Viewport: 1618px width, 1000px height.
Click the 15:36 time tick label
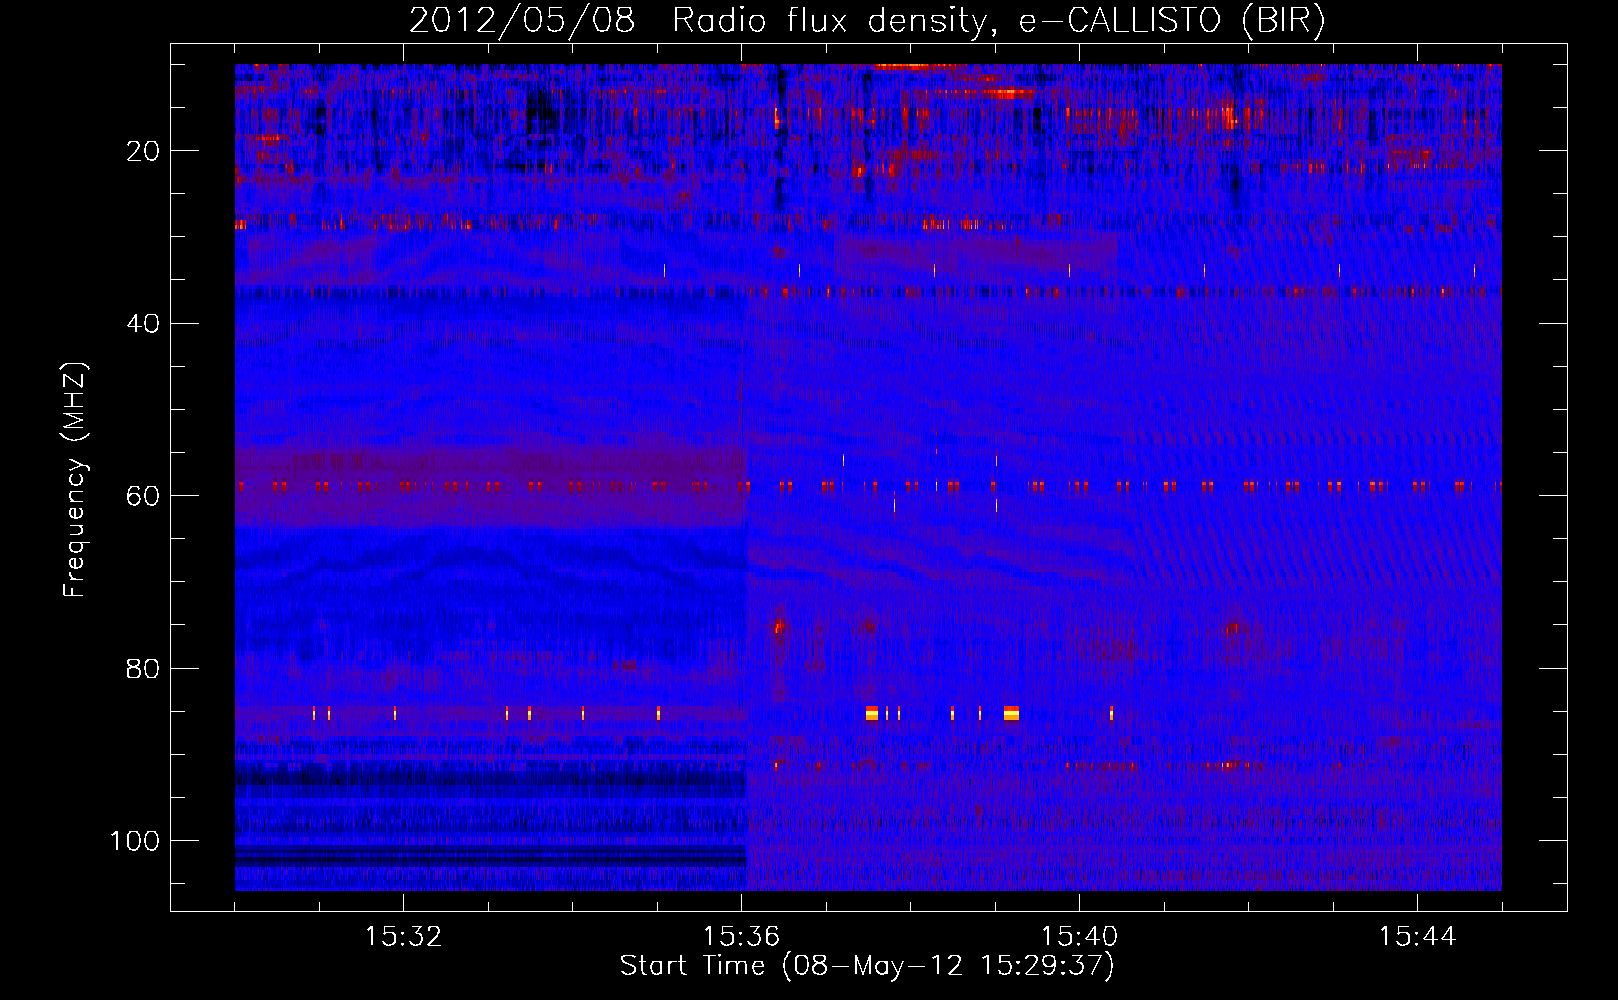(741, 937)
